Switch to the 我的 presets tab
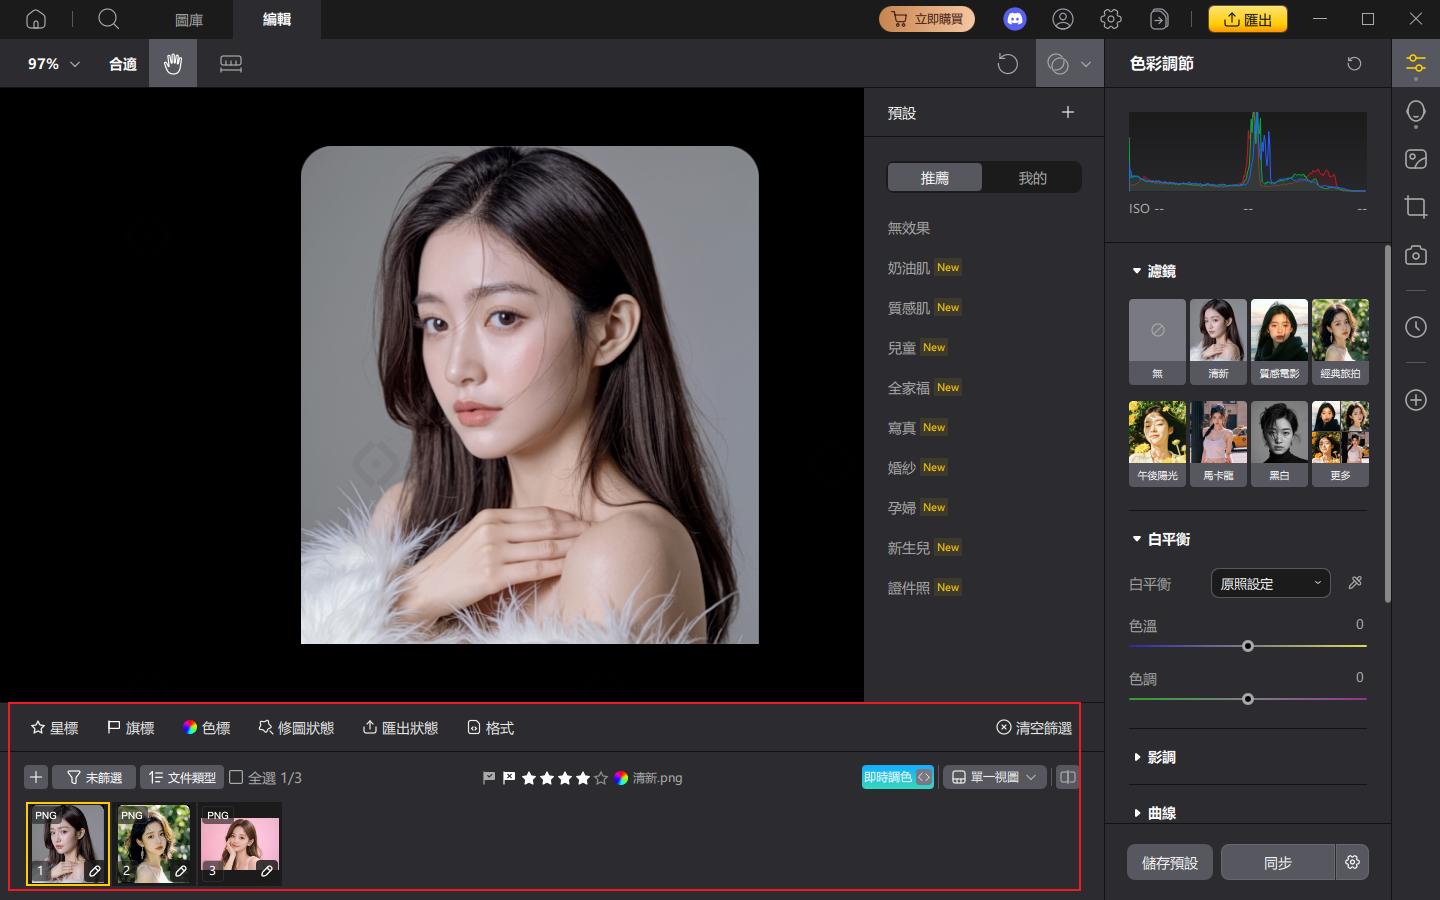 [x=1032, y=178]
